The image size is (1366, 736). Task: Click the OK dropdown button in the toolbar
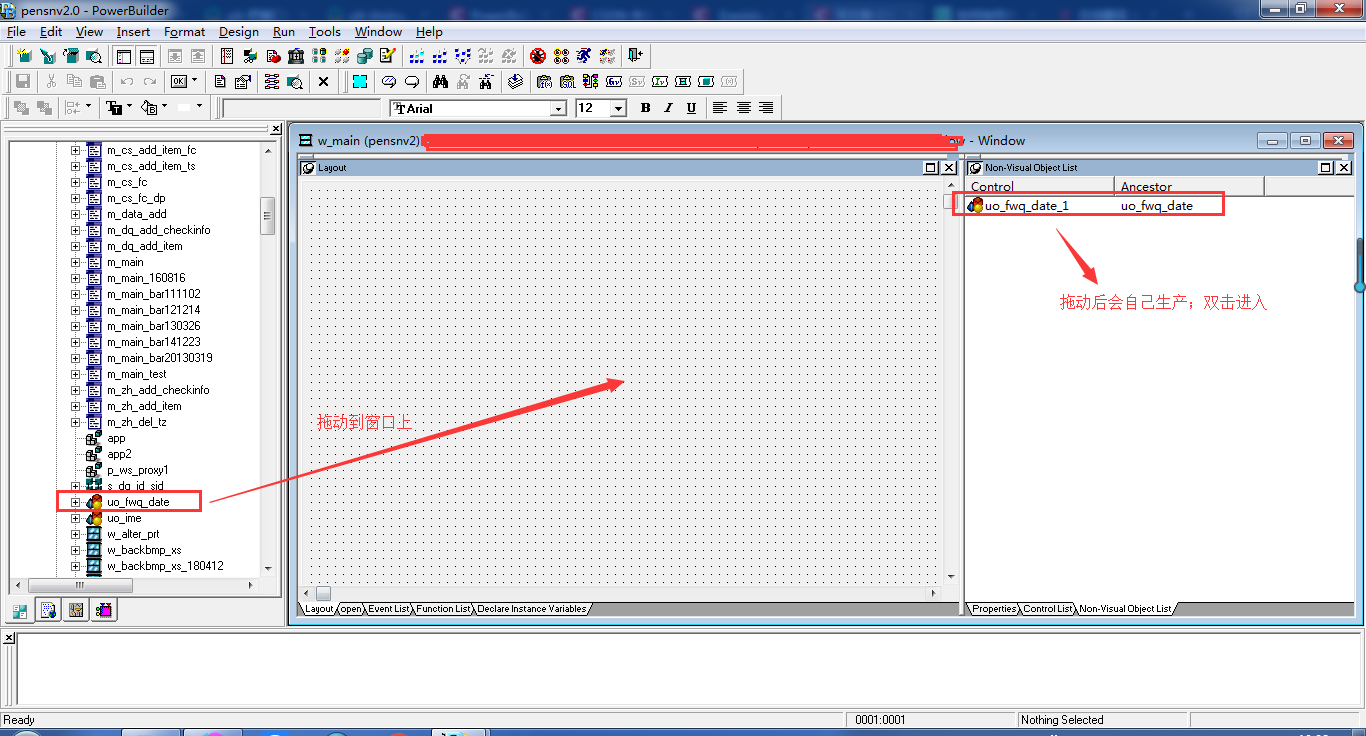pos(193,81)
